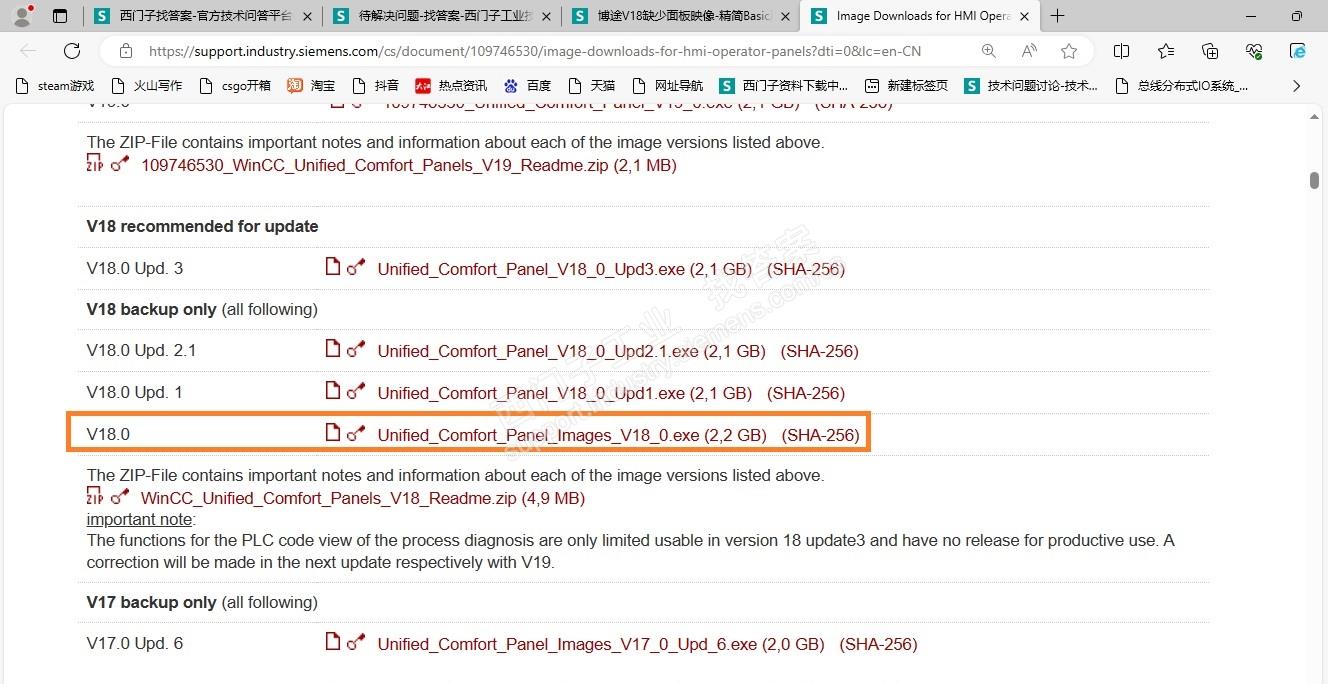Screen dimensions: 1328x684
Task: Open SHA-256 link for Images_V18_0.exe
Action: [x=821, y=435]
